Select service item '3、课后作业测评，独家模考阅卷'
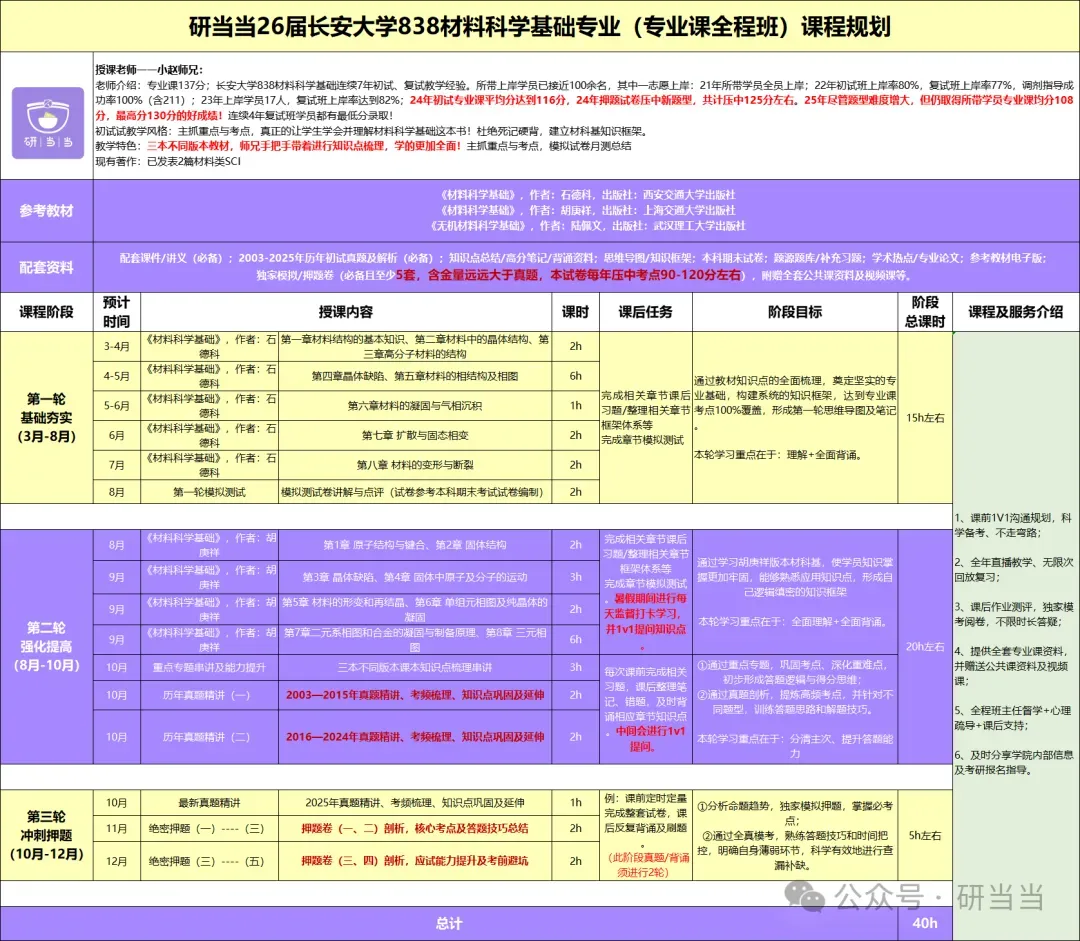This screenshot has width=1080, height=941. click(x=1013, y=614)
